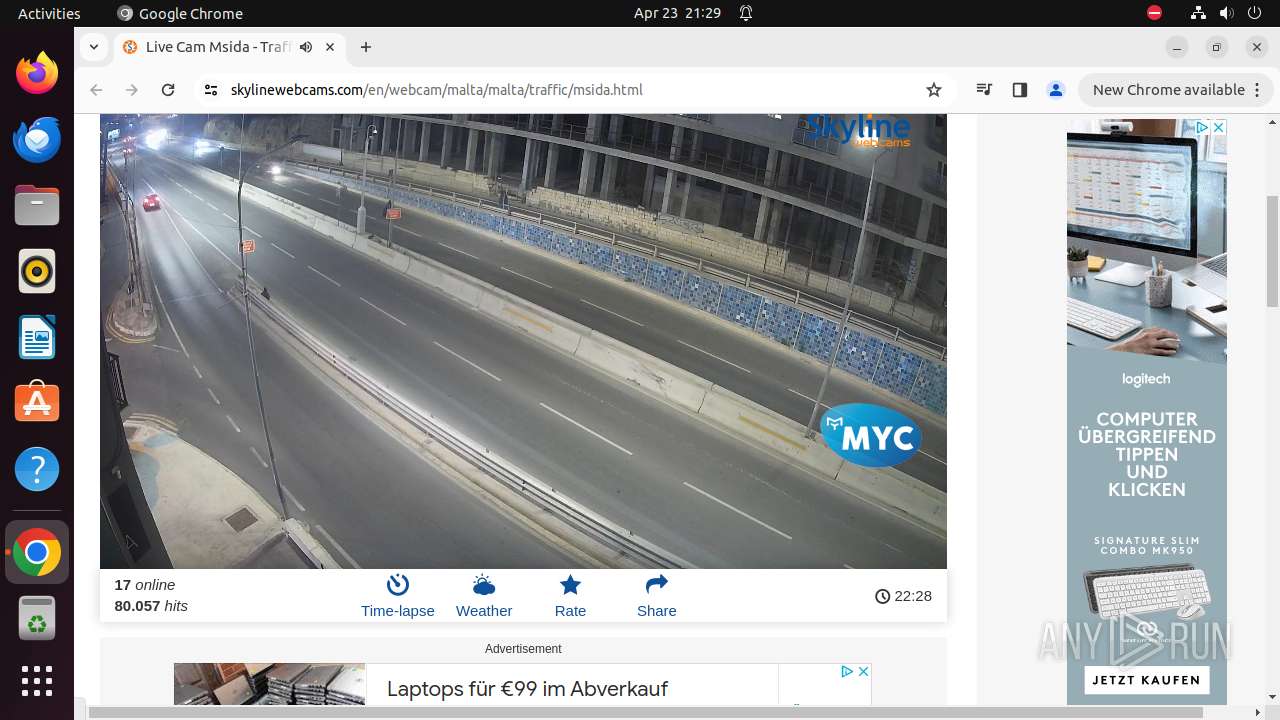1280x720 pixels.
Task: Open system menu via volume icon
Action: coord(1227,13)
